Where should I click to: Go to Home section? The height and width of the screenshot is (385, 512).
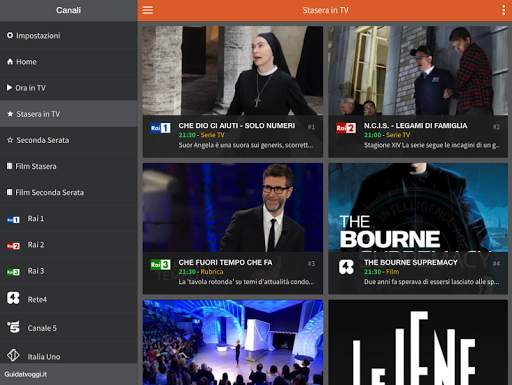coord(68,62)
